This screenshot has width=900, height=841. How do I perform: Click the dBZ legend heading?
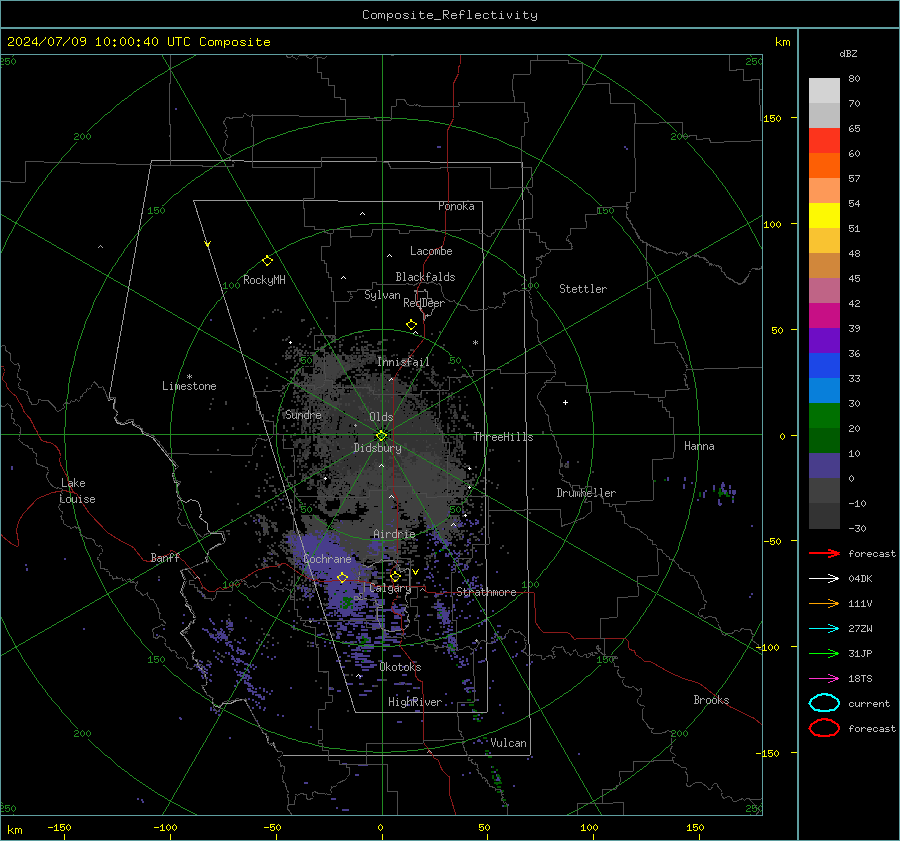848,53
